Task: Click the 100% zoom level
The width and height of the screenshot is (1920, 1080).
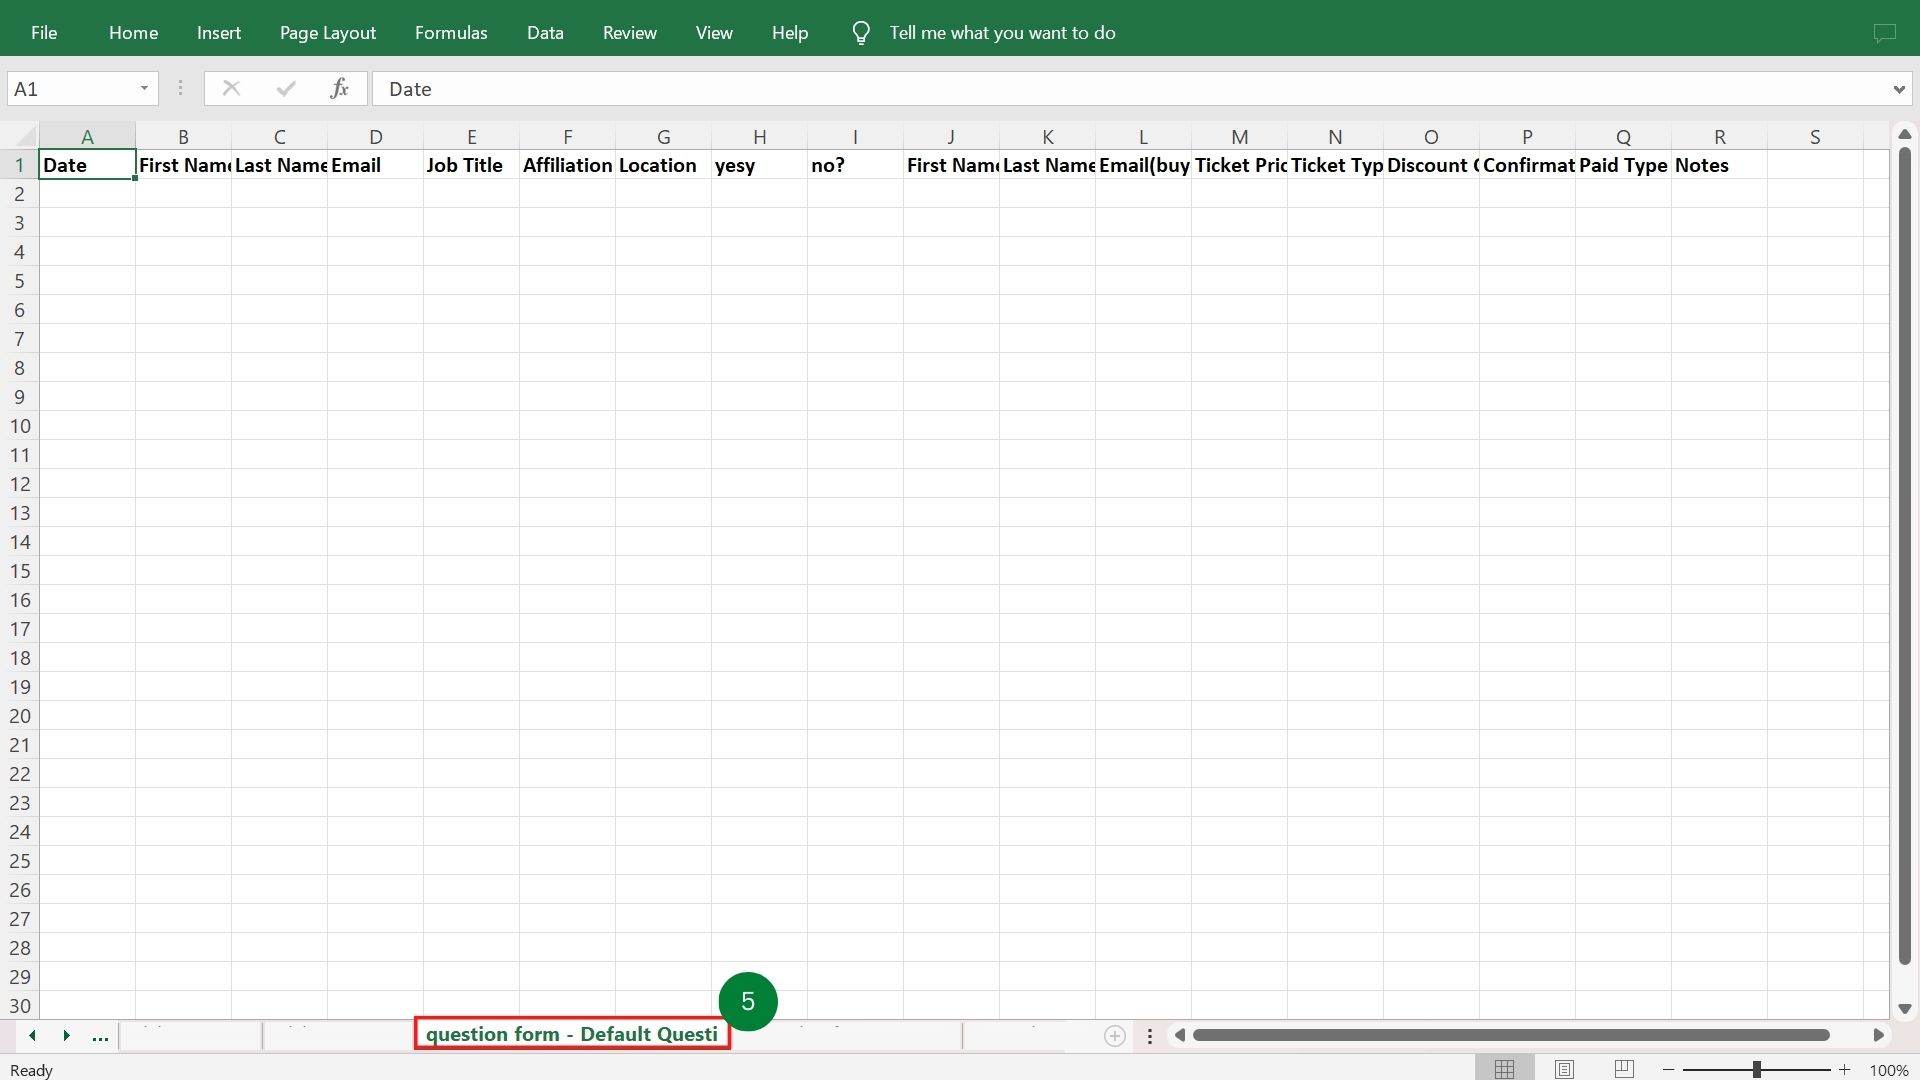Action: pyautogui.click(x=1889, y=1070)
